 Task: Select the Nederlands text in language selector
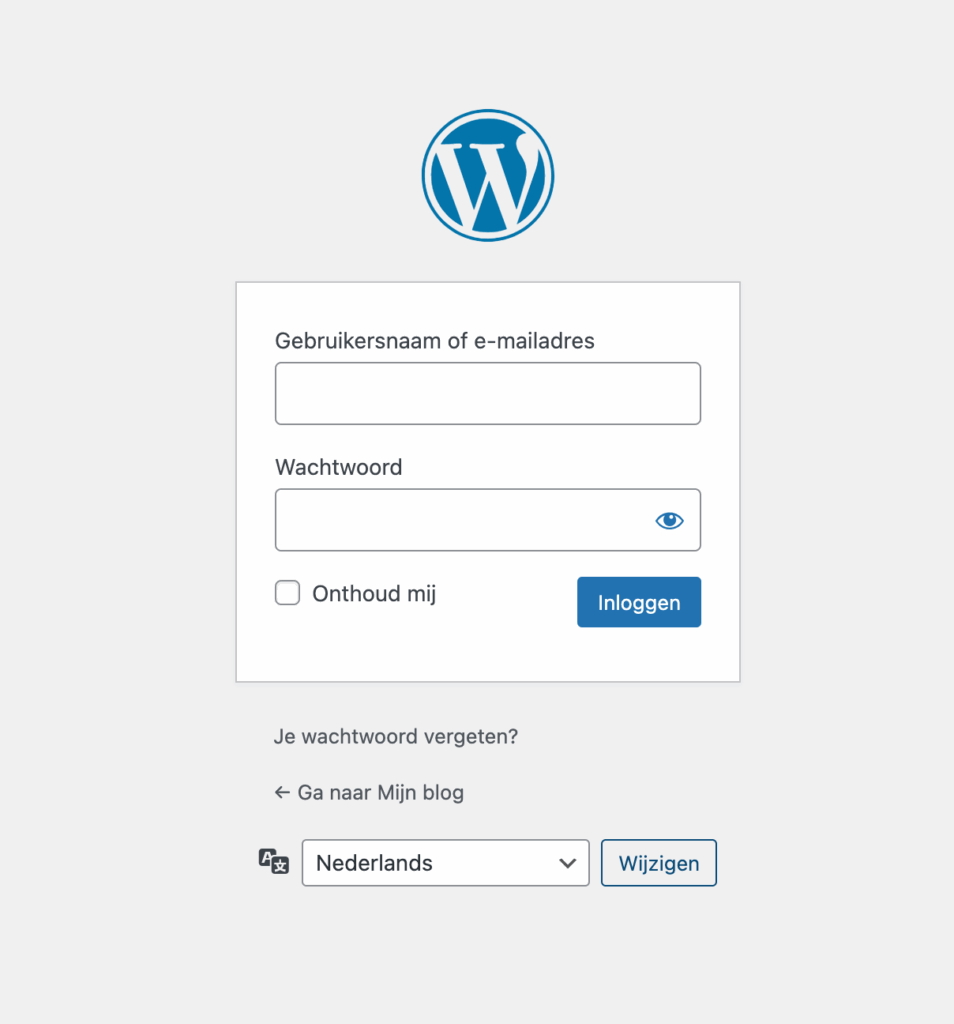[374, 863]
